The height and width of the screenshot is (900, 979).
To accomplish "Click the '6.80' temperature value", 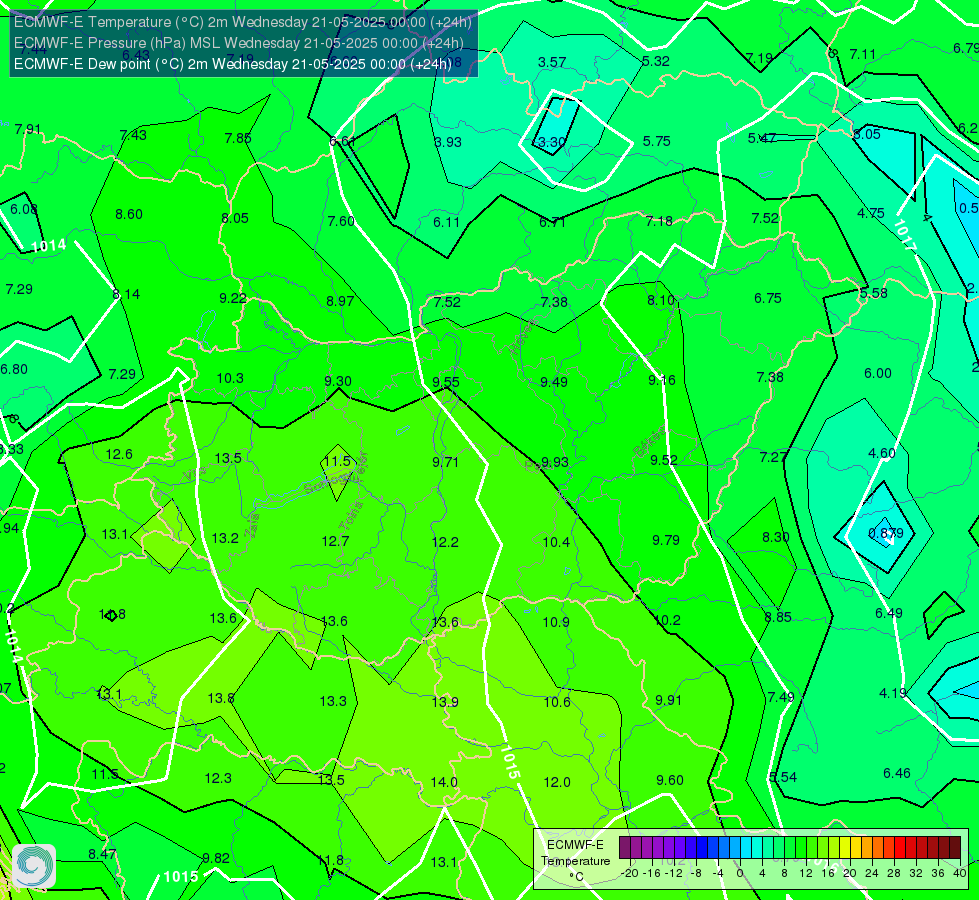I will click(x=14, y=369).
